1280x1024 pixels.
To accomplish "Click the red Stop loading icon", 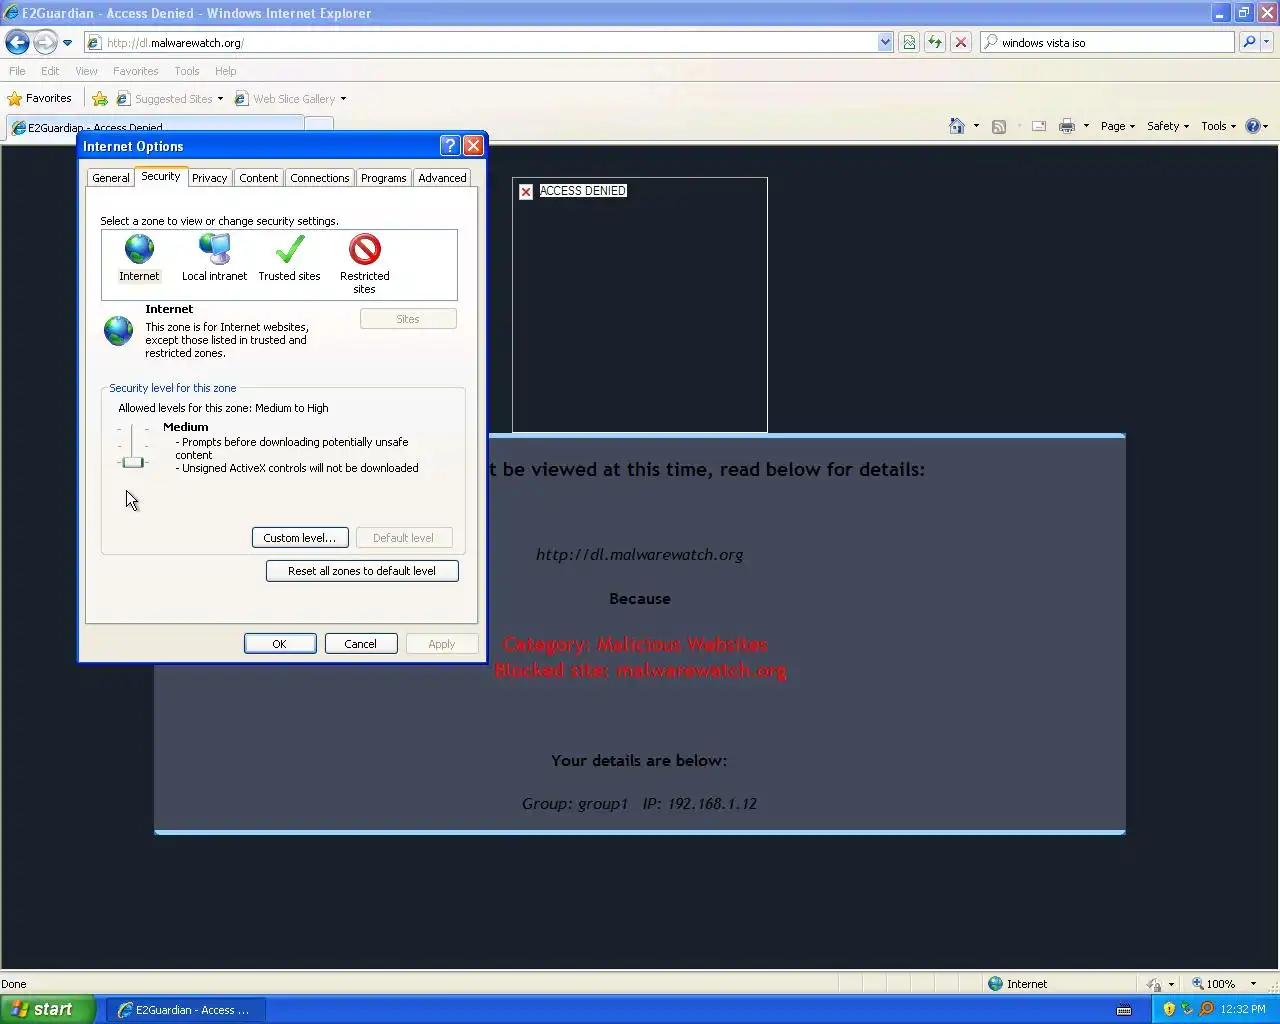I will tap(960, 42).
